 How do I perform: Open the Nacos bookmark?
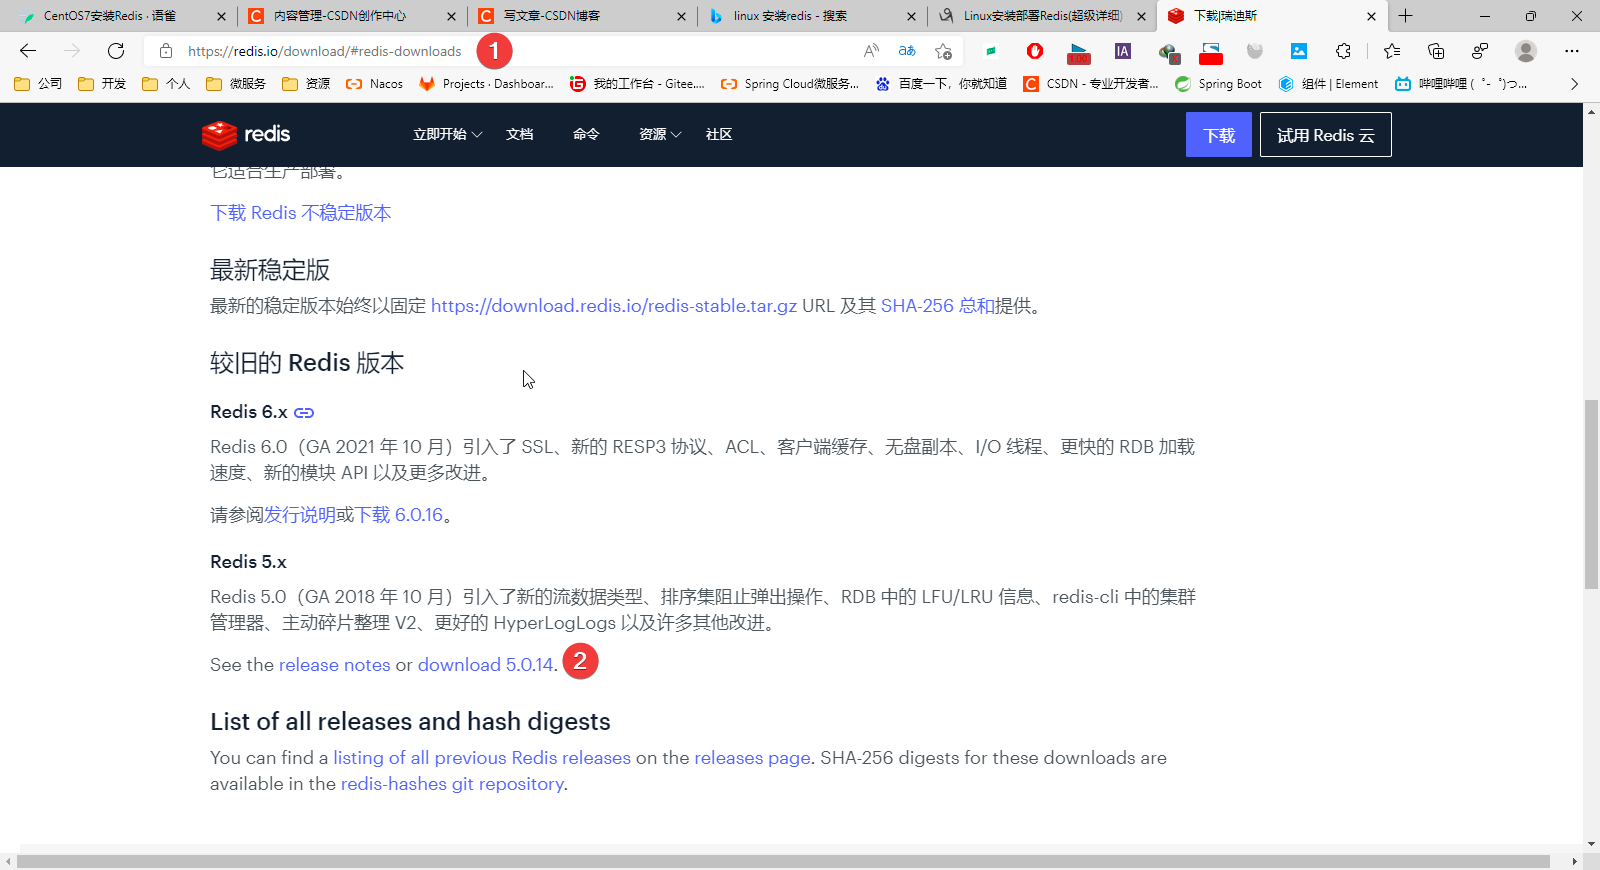[374, 84]
